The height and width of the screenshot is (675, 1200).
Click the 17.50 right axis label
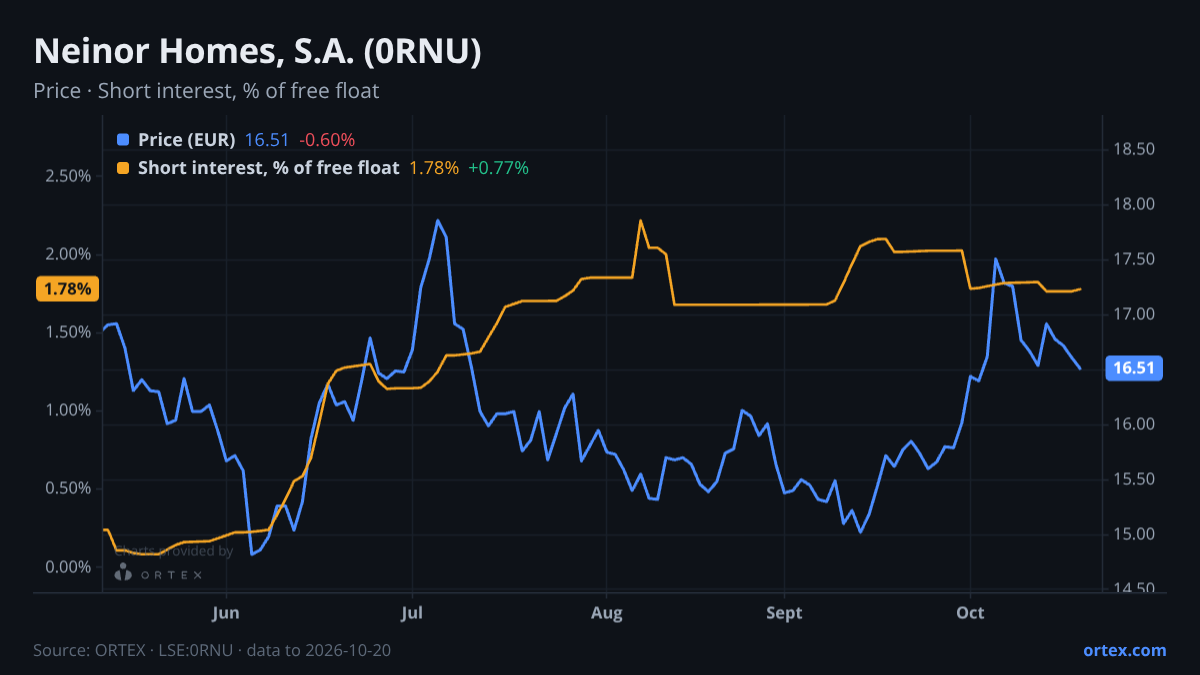(x=1134, y=260)
